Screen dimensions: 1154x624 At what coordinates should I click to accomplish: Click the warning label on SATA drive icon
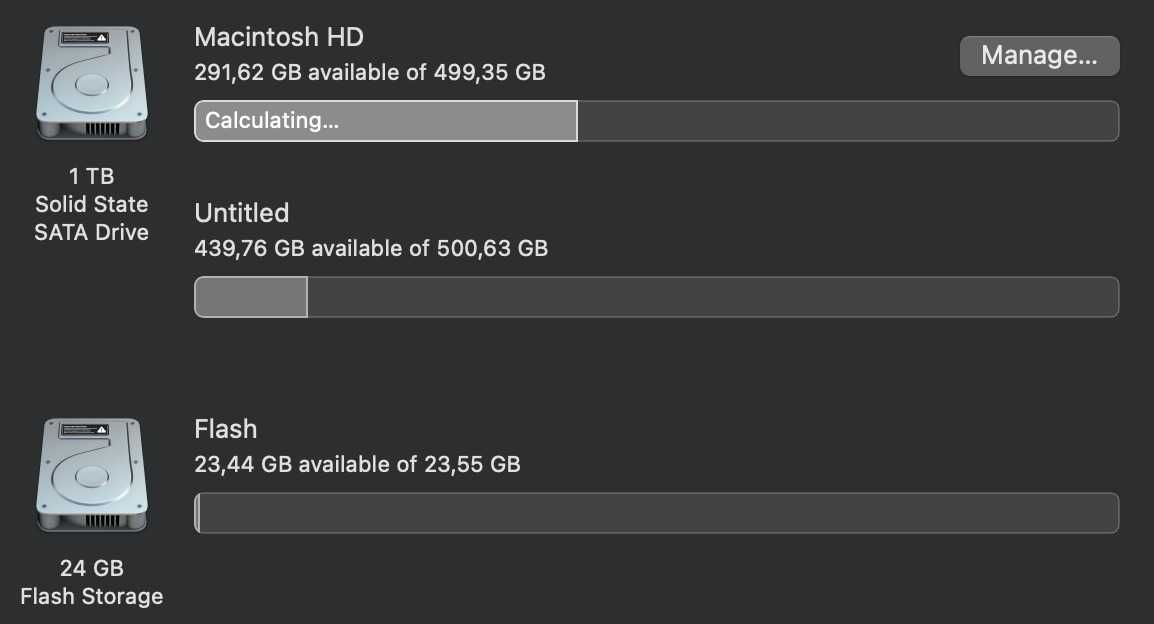[85, 38]
